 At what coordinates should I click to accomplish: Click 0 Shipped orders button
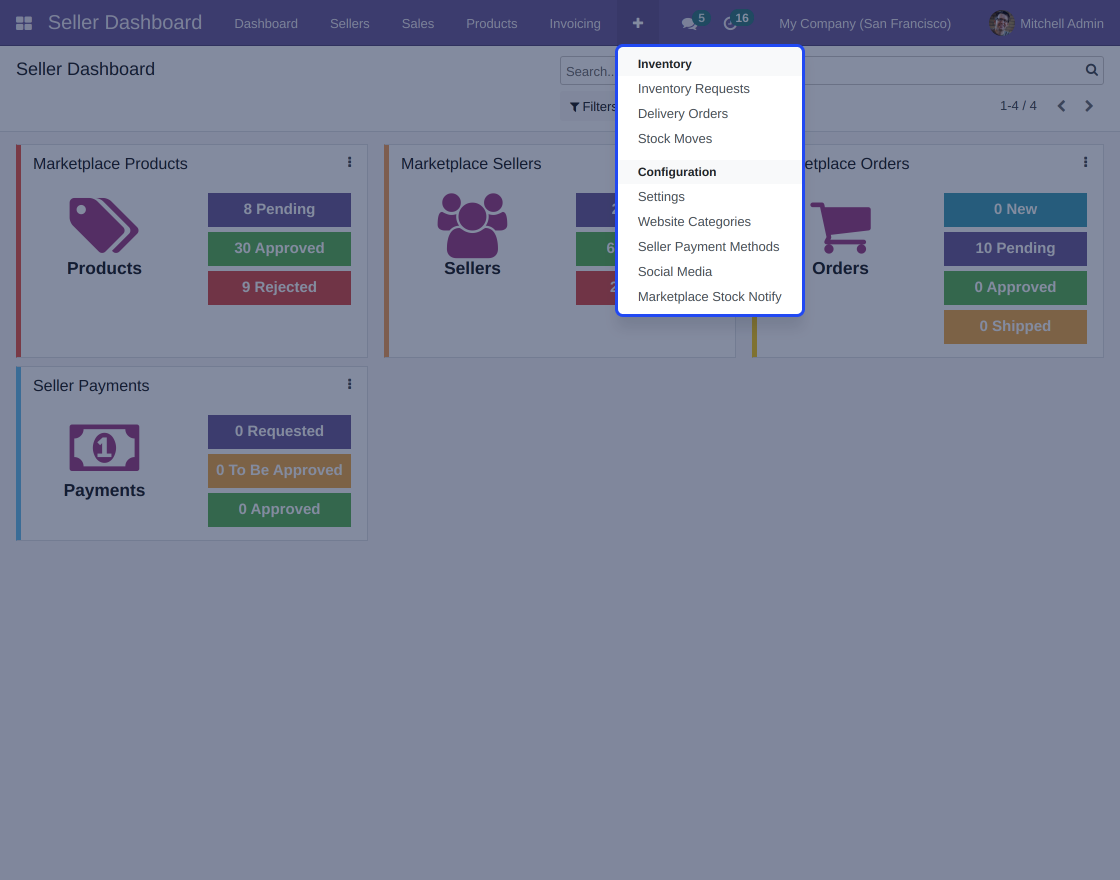1015,326
